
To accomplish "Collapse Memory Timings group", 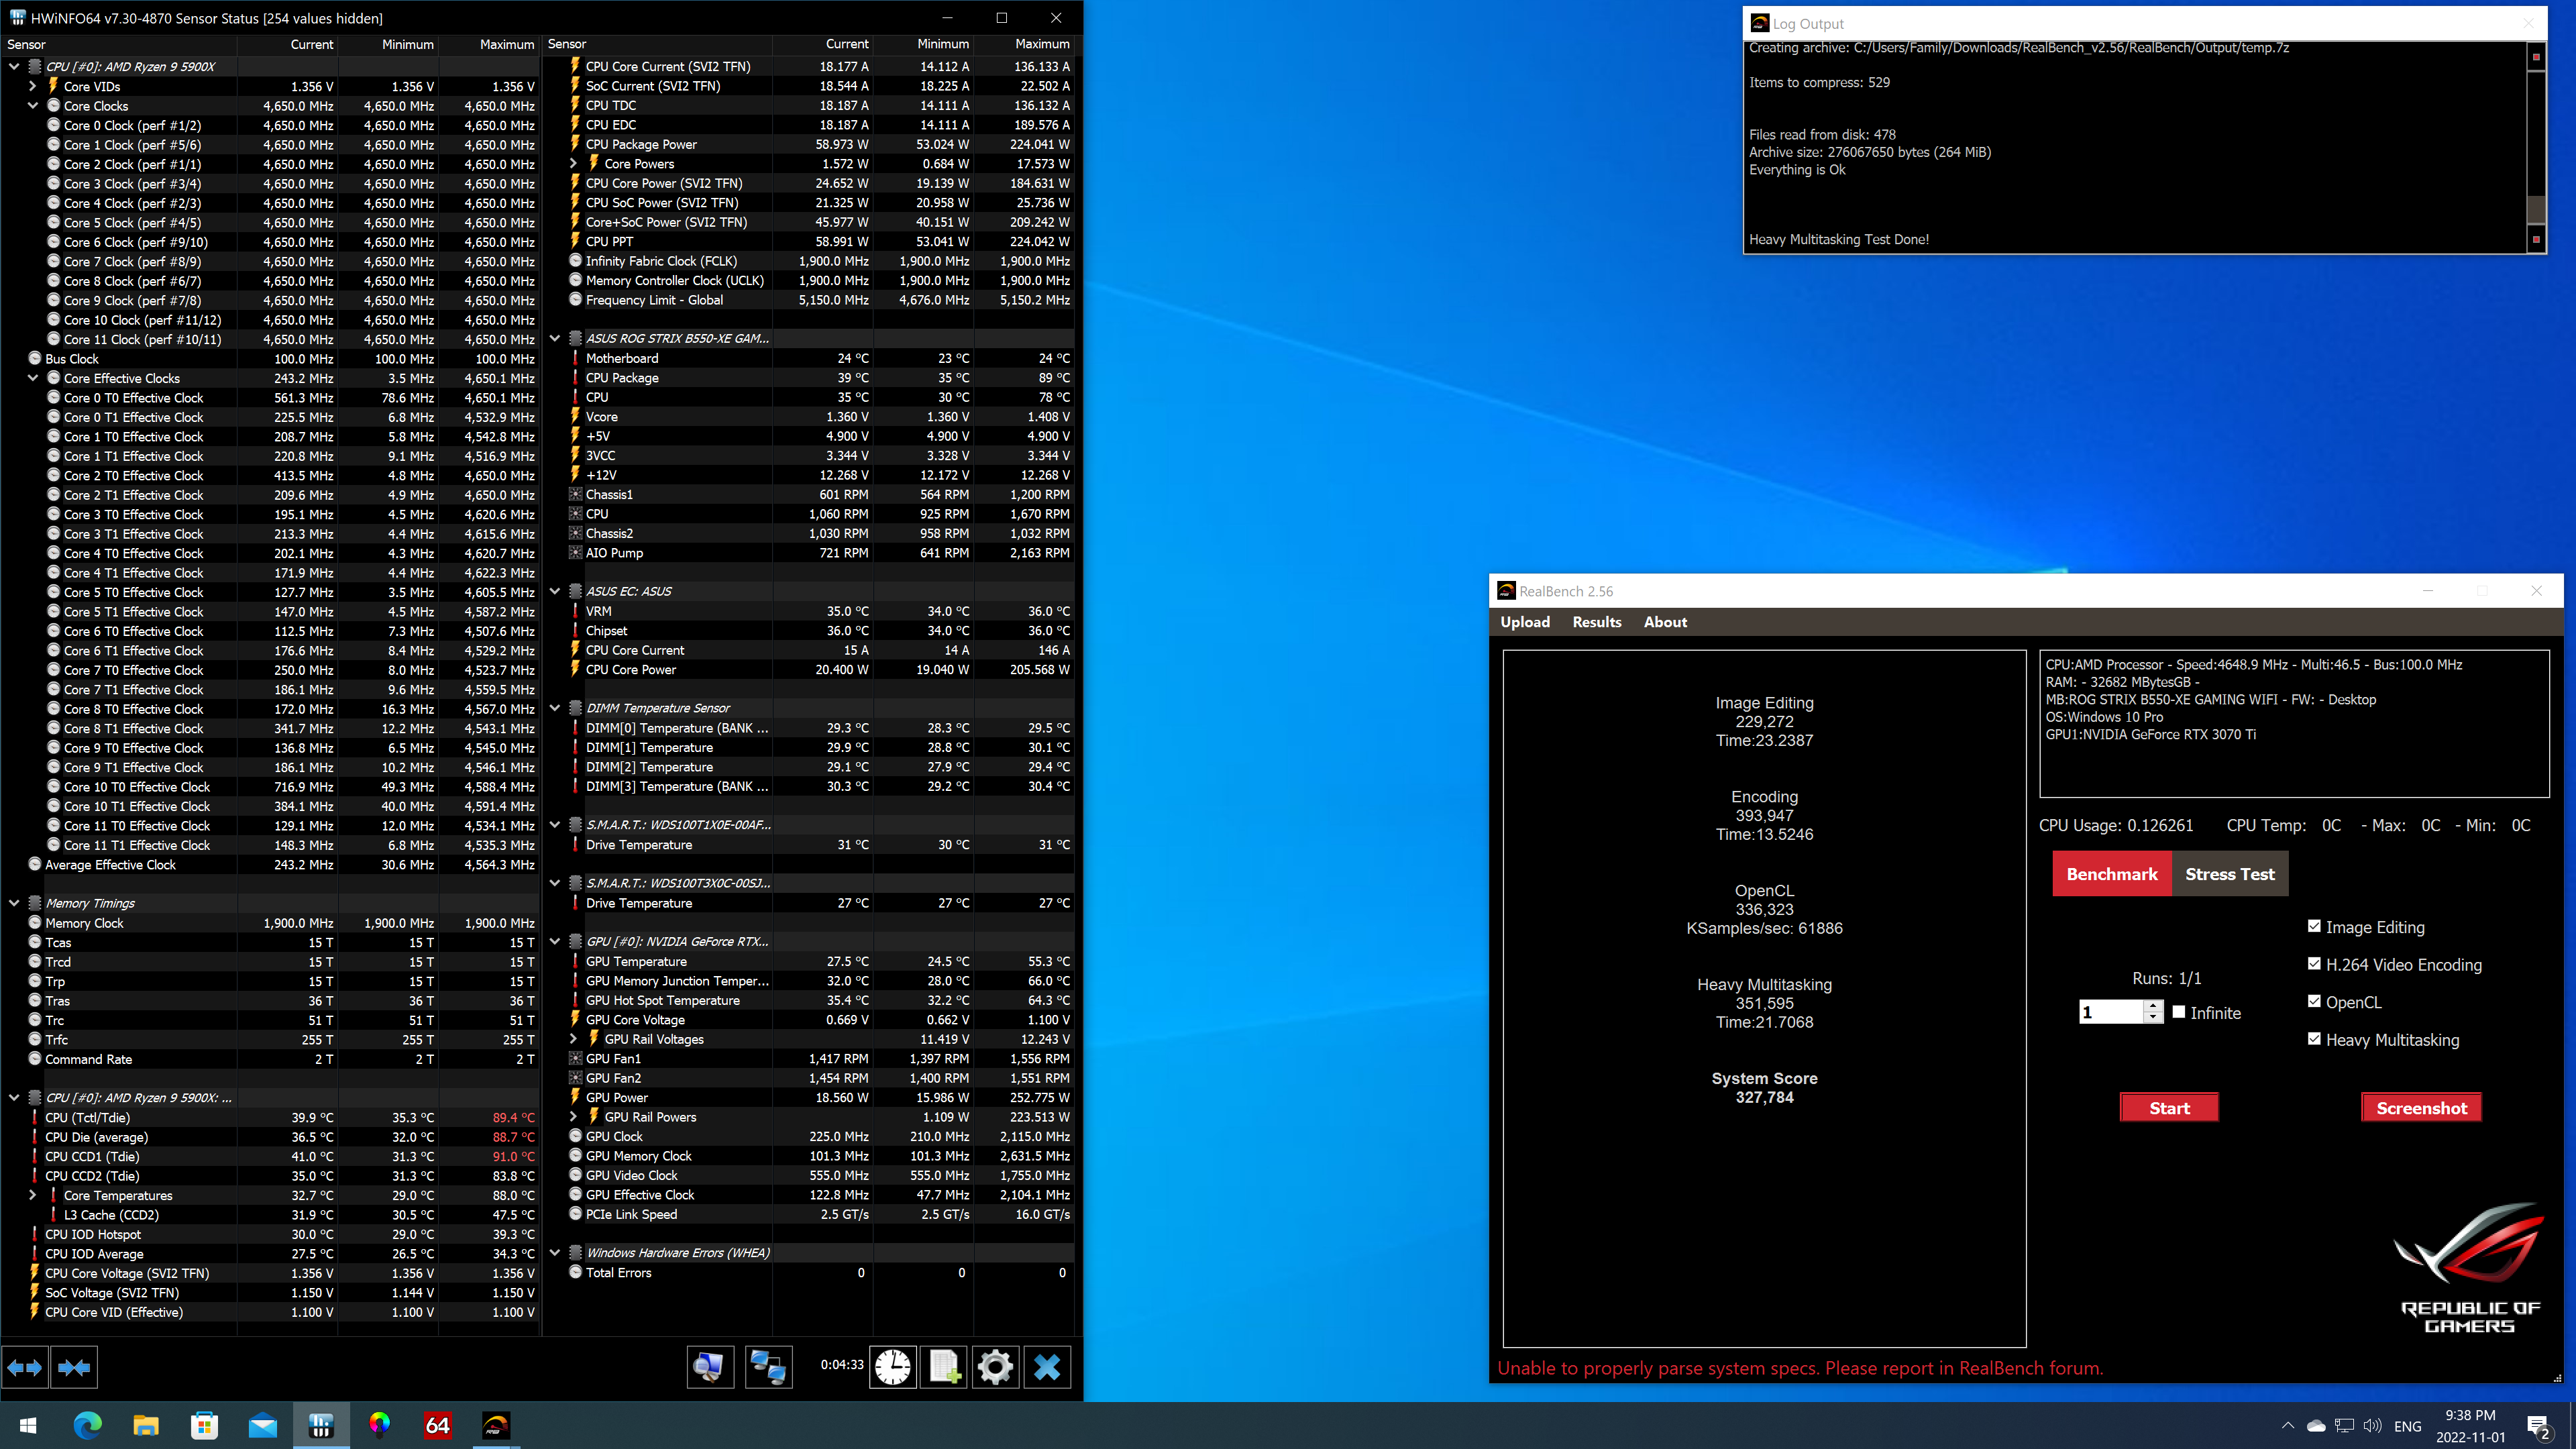I will click(14, 903).
